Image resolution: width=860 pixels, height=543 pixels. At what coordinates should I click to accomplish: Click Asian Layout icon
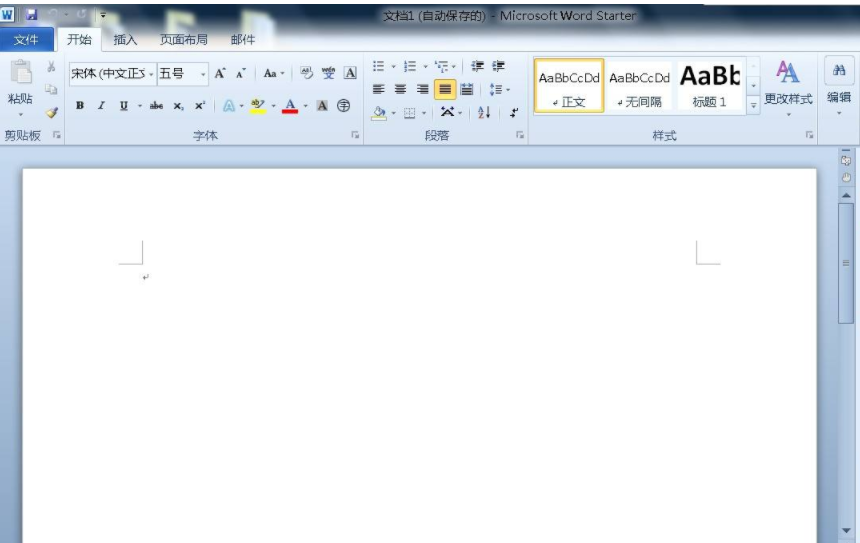pos(447,112)
